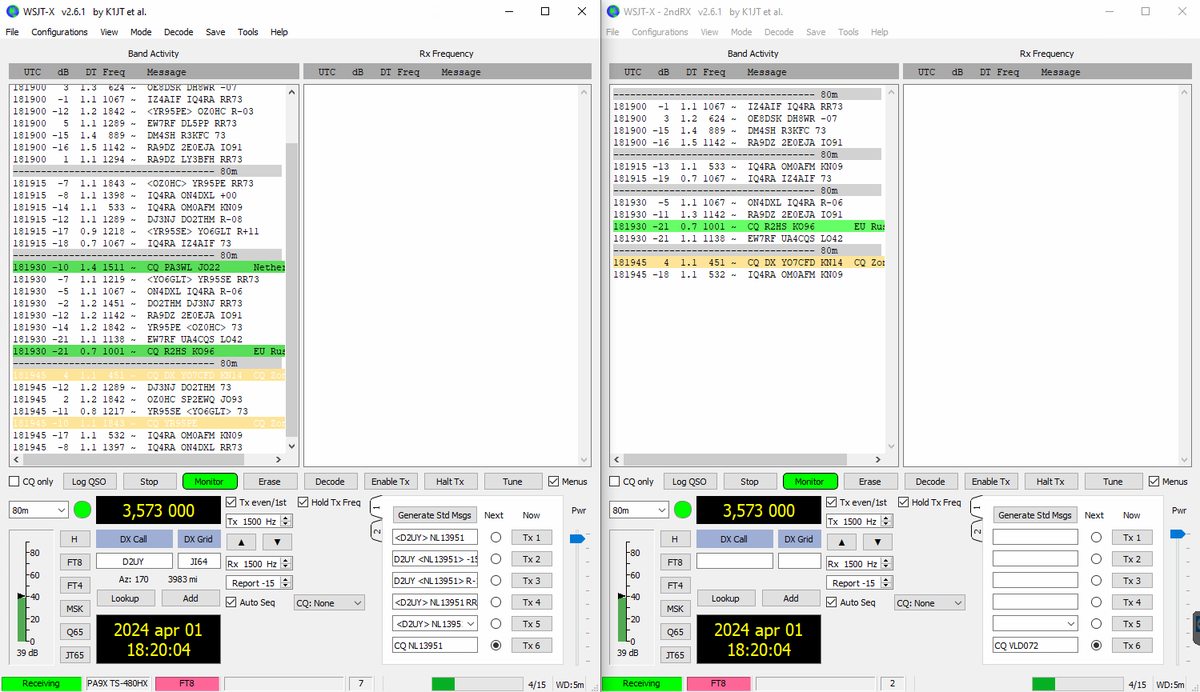
Task: Switch to message tab 1 in left window
Action: click(375, 508)
